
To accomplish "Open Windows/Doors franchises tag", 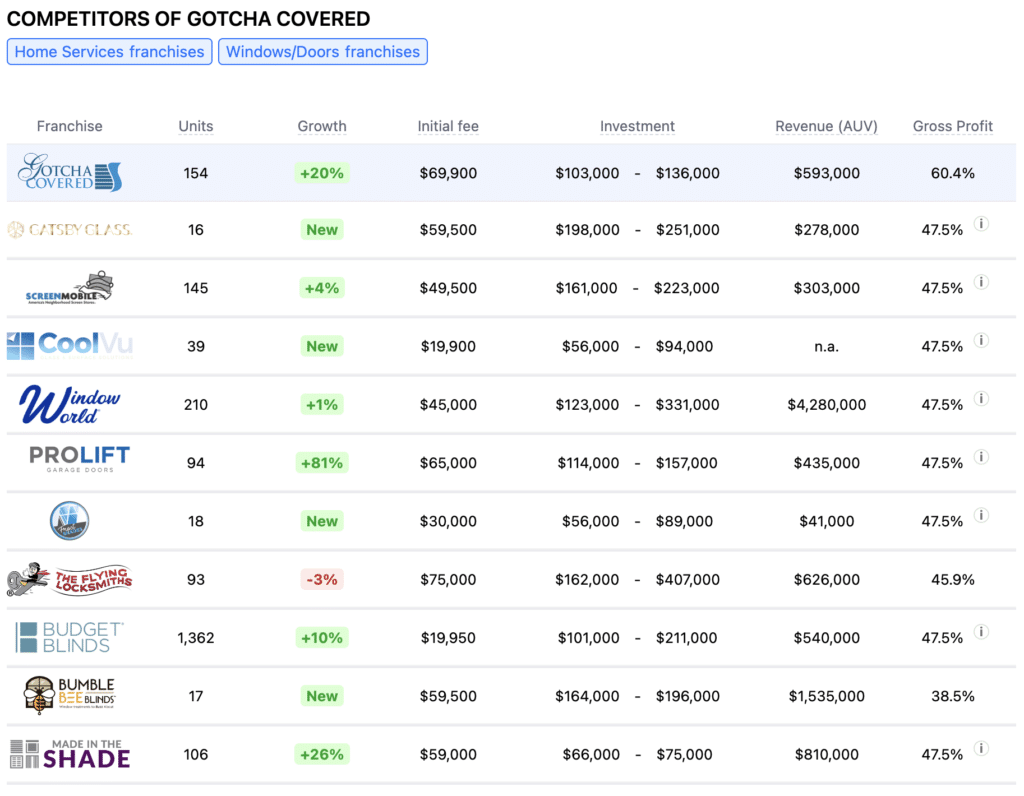I will coord(323,52).
